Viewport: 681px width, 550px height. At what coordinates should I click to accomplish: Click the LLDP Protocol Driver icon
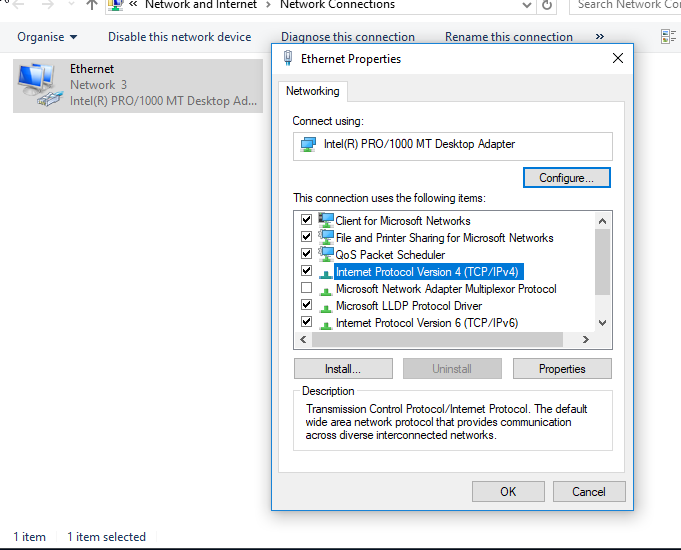pos(326,308)
